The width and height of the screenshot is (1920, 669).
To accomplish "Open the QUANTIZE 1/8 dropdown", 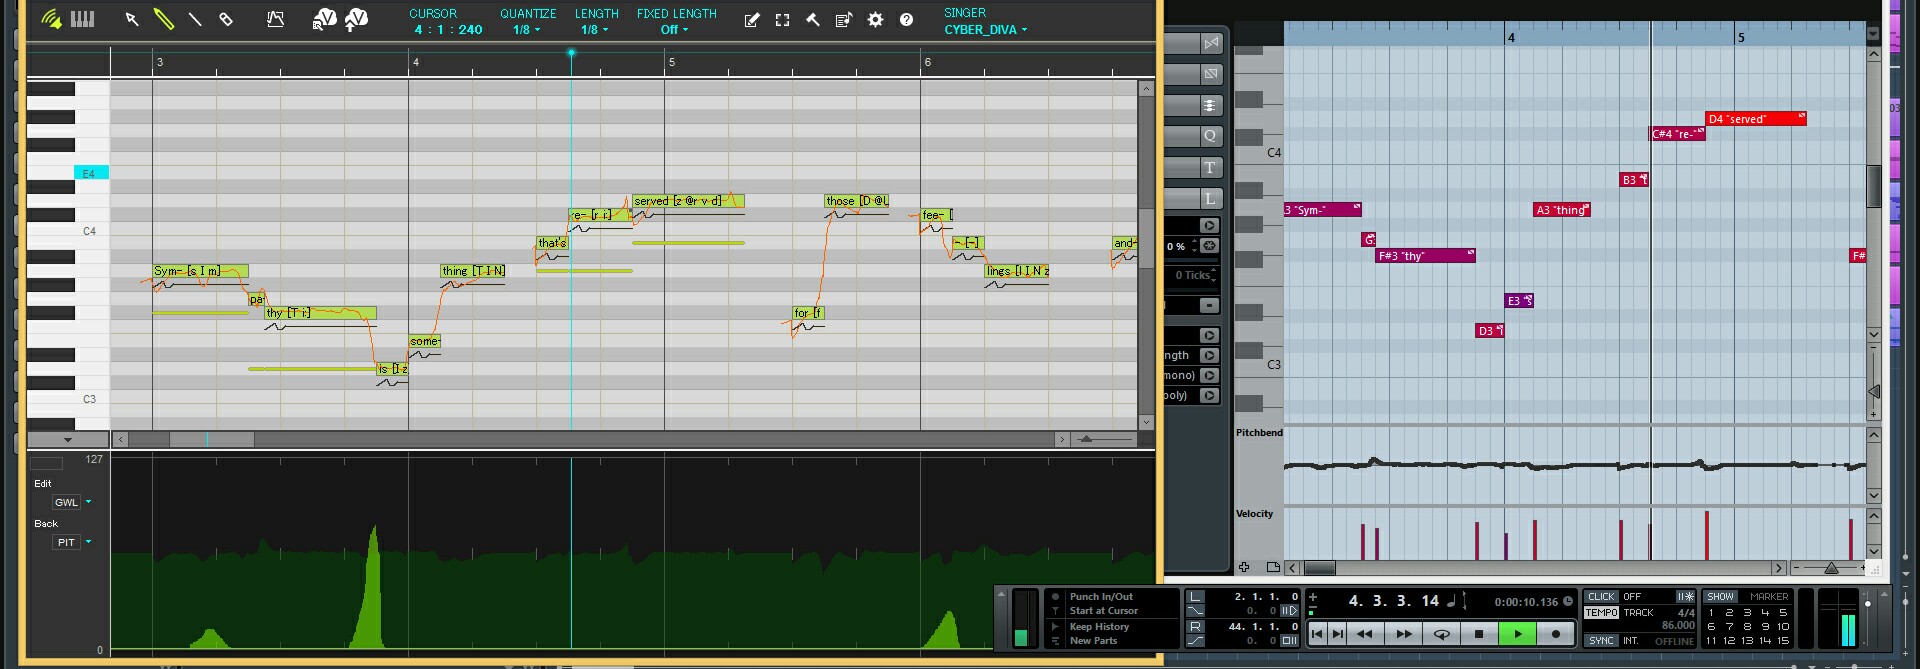I will 527,30.
